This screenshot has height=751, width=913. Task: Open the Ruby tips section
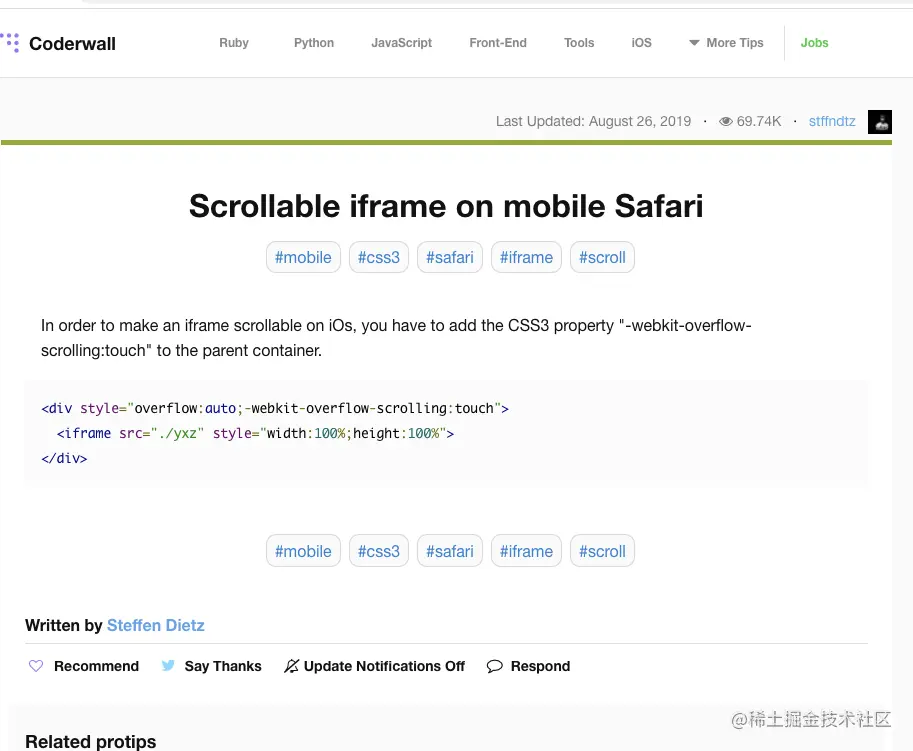(234, 42)
